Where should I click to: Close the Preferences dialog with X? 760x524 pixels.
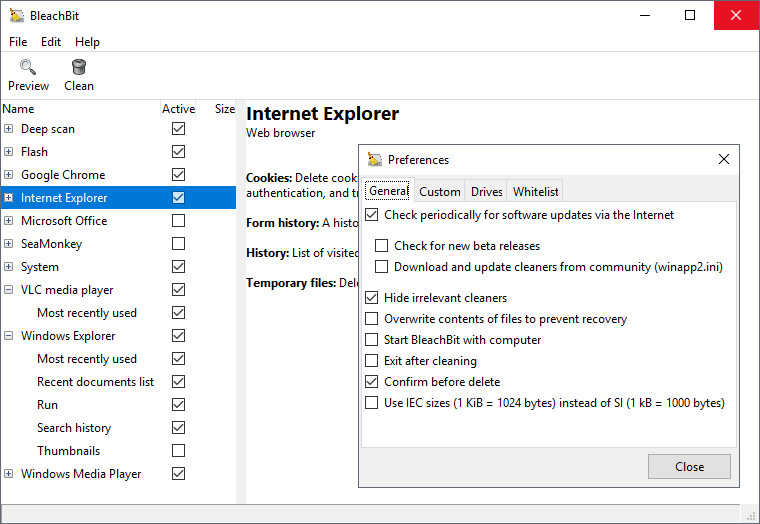(724, 159)
